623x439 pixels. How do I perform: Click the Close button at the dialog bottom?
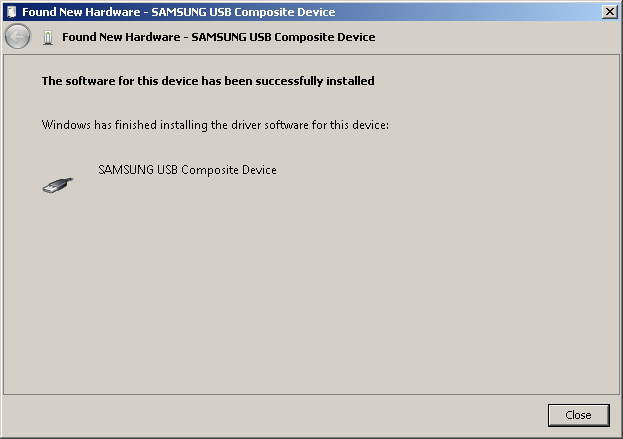(578, 415)
